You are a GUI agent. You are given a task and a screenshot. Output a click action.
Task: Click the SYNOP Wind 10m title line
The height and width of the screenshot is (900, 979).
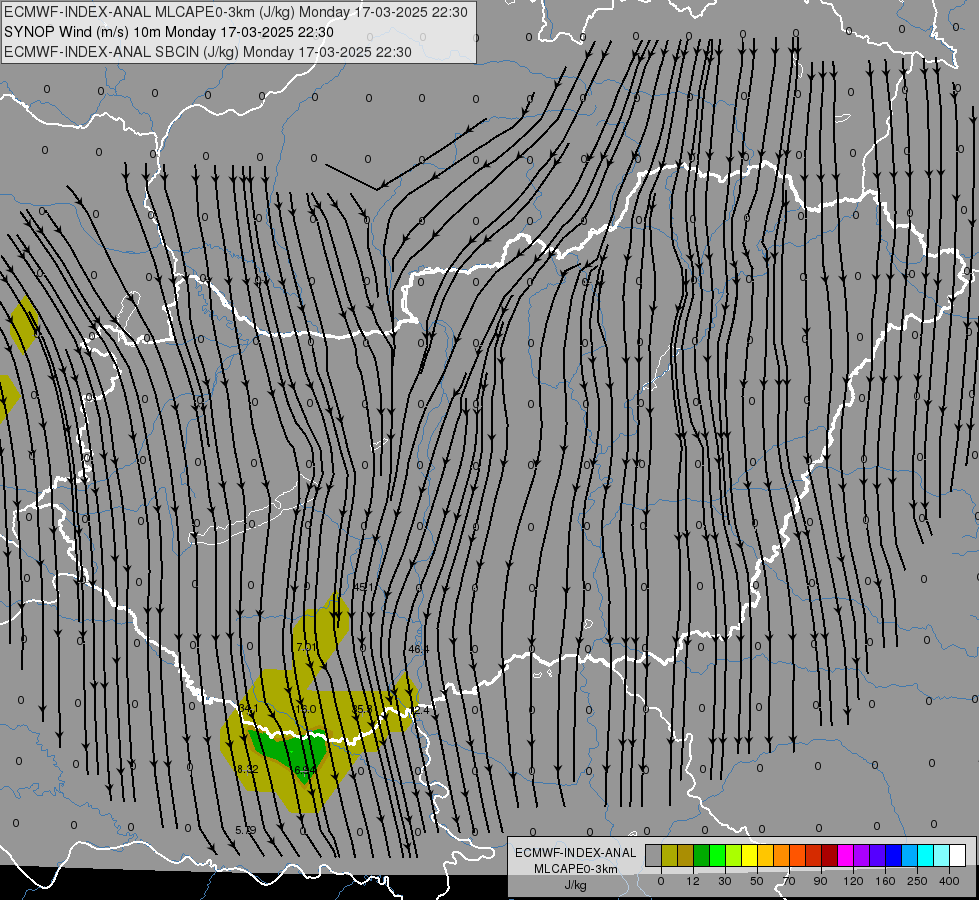[x=169, y=32]
